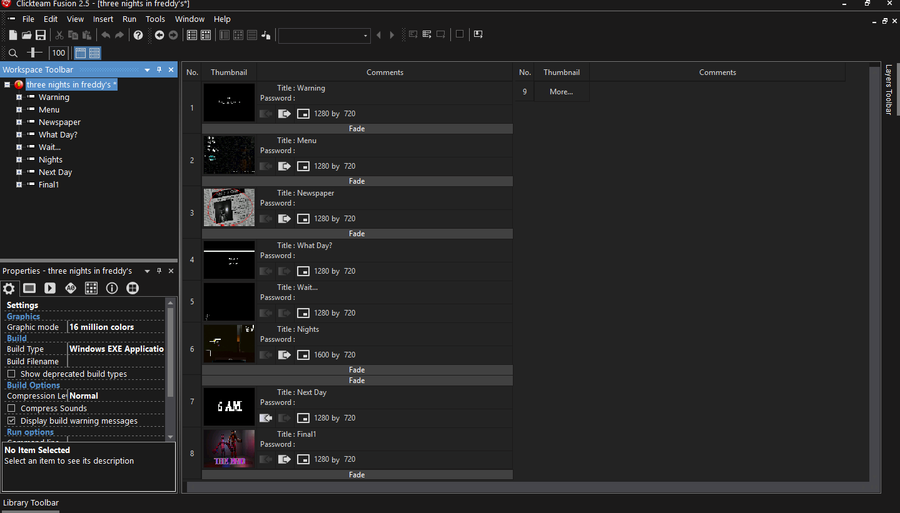
Task: Open the Values properties tab icon
Action: pyautogui.click(x=71, y=288)
